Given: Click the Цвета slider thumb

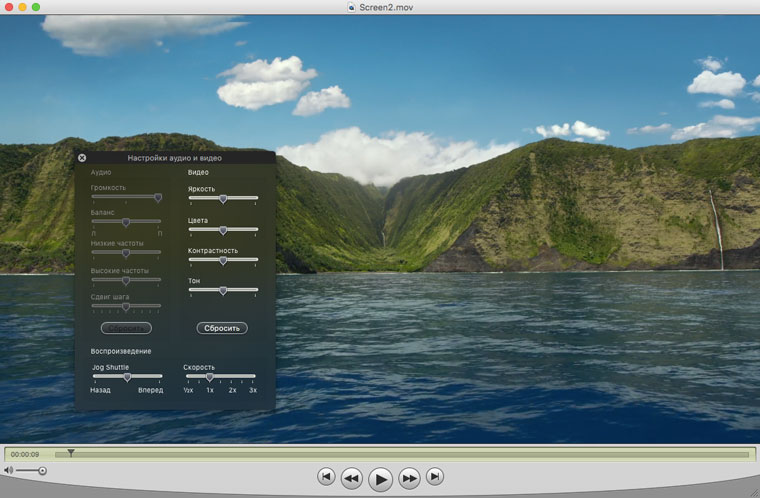Looking at the screenshot, I should tap(223, 230).
